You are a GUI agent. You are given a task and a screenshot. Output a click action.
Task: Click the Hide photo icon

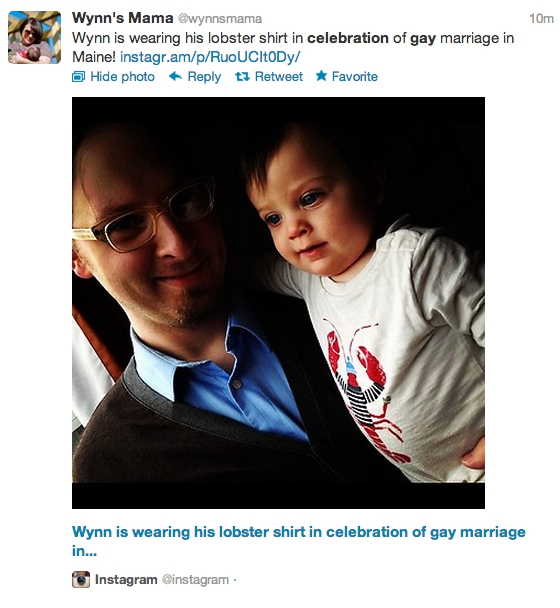(78, 77)
